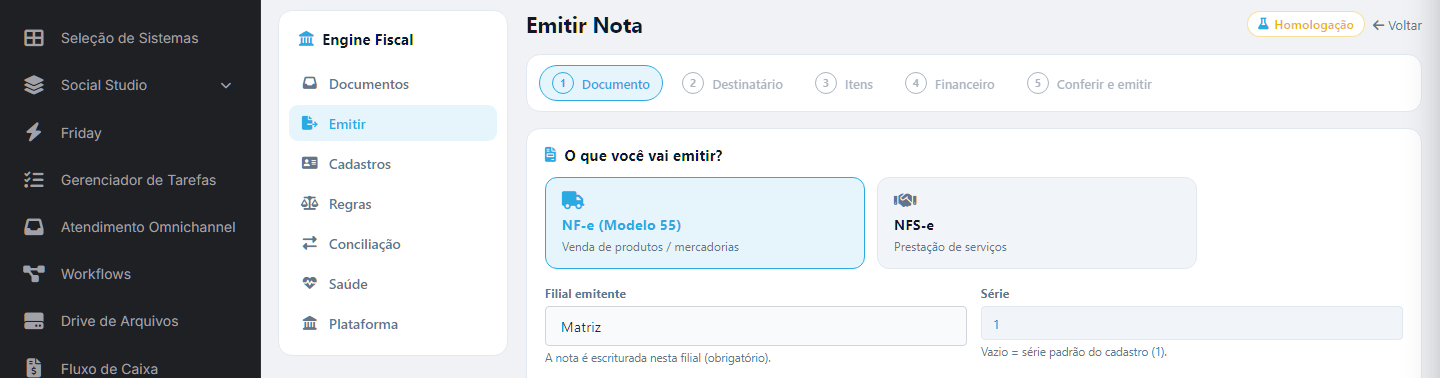The image size is (1440, 378).
Task: Click the Conciliação arrows icon
Action: pos(310,244)
